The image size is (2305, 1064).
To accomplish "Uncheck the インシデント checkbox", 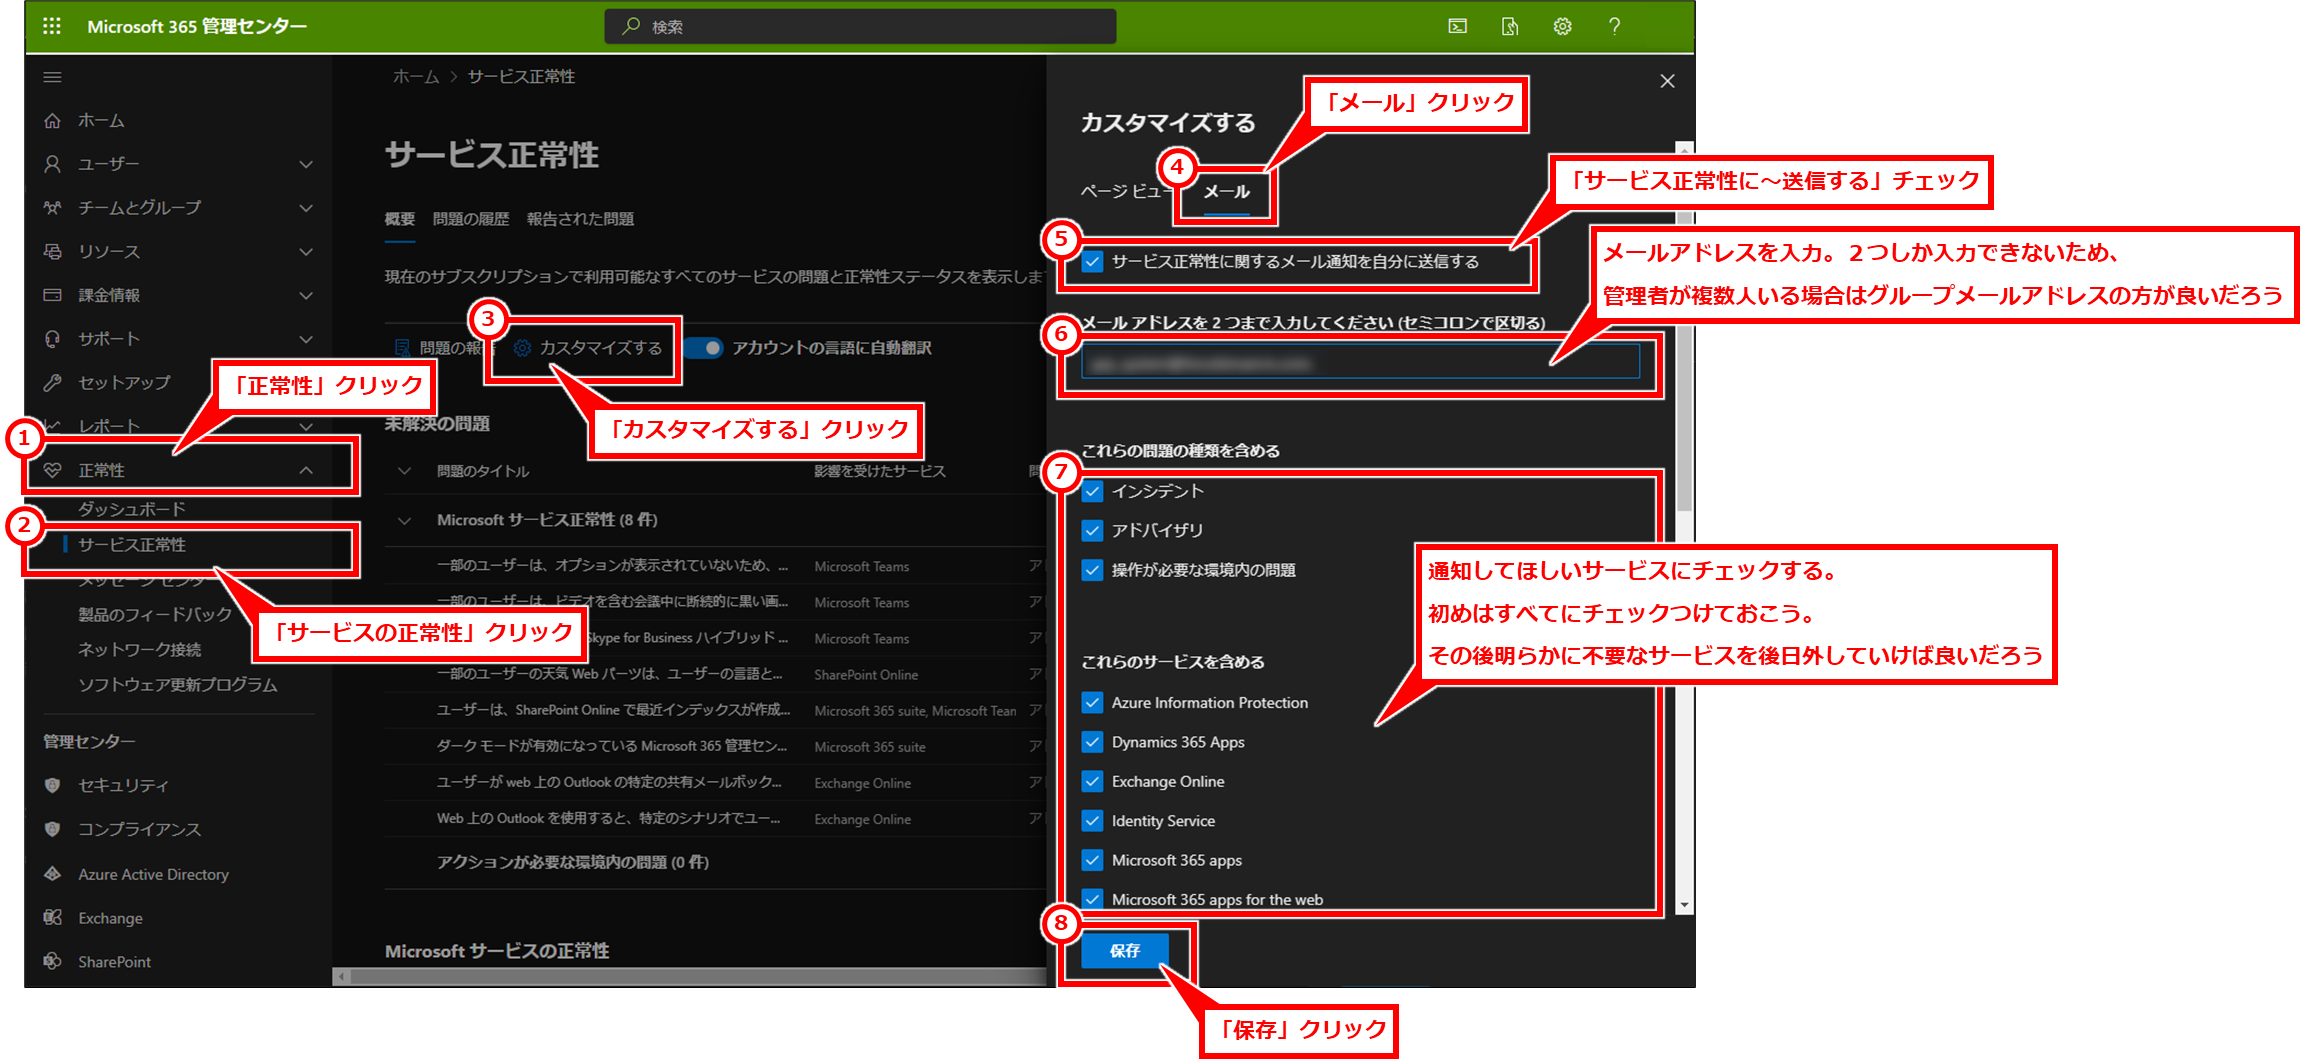I will [x=1093, y=491].
